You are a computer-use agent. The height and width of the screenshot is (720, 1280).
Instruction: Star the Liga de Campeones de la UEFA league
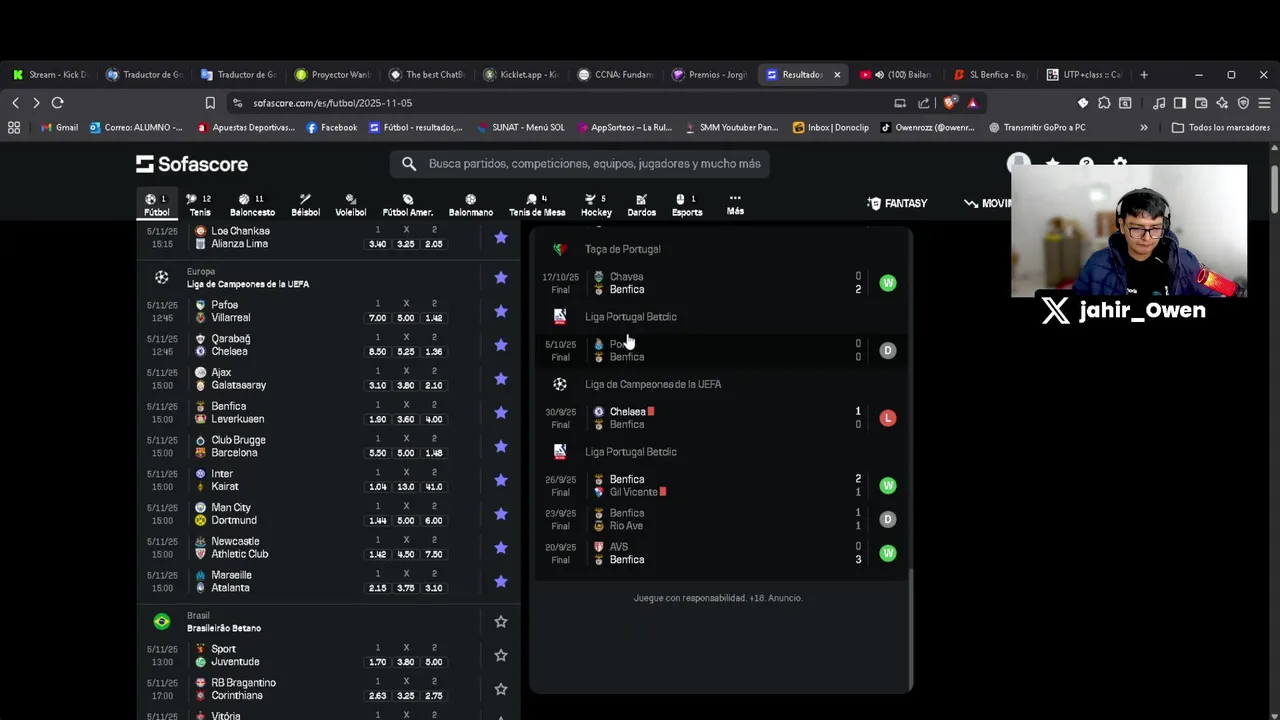pyautogui.click(x=501, y=277)
